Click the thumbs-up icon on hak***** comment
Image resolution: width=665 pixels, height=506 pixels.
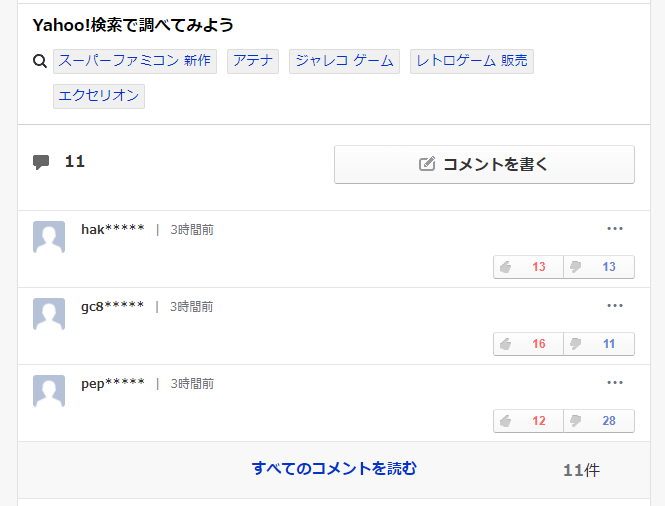tap(506, 267)
